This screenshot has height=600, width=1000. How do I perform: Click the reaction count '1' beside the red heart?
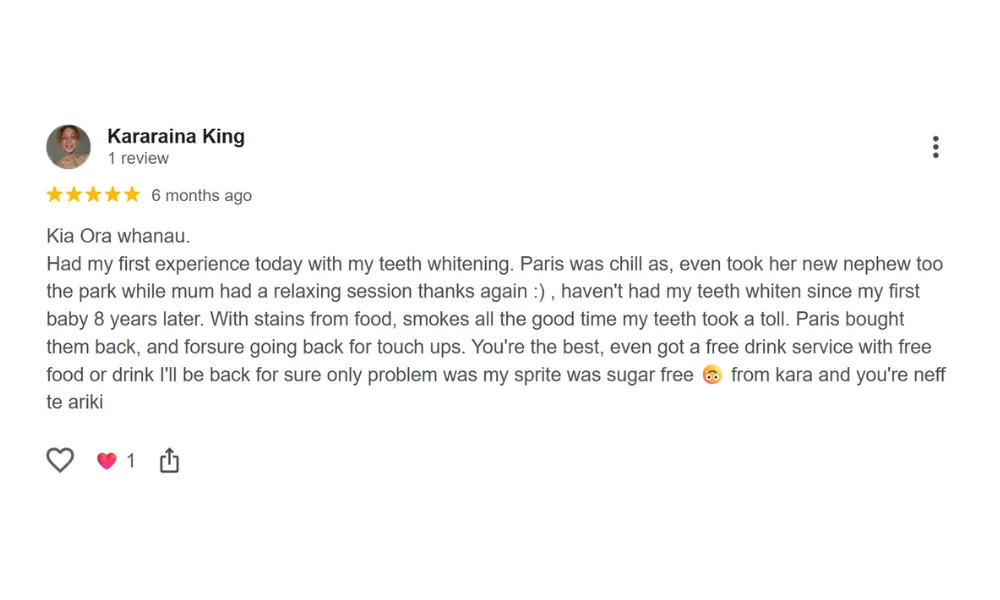[130, 461]
